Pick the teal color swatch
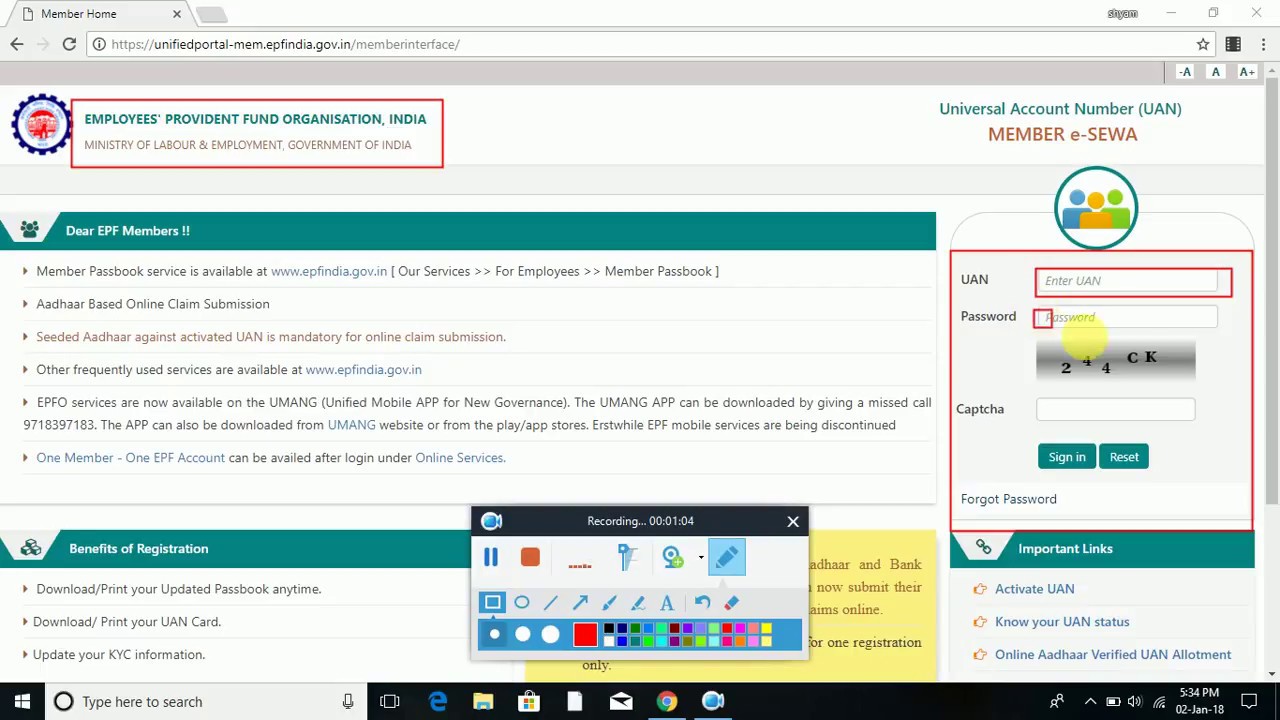 click(635, 641)
